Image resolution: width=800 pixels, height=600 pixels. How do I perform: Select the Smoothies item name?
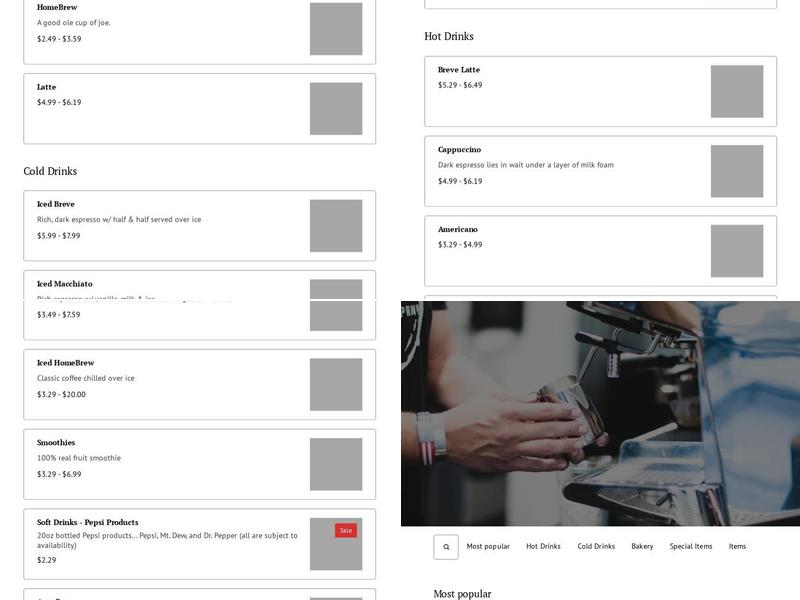pyautogui.click(x=56, y=443)
